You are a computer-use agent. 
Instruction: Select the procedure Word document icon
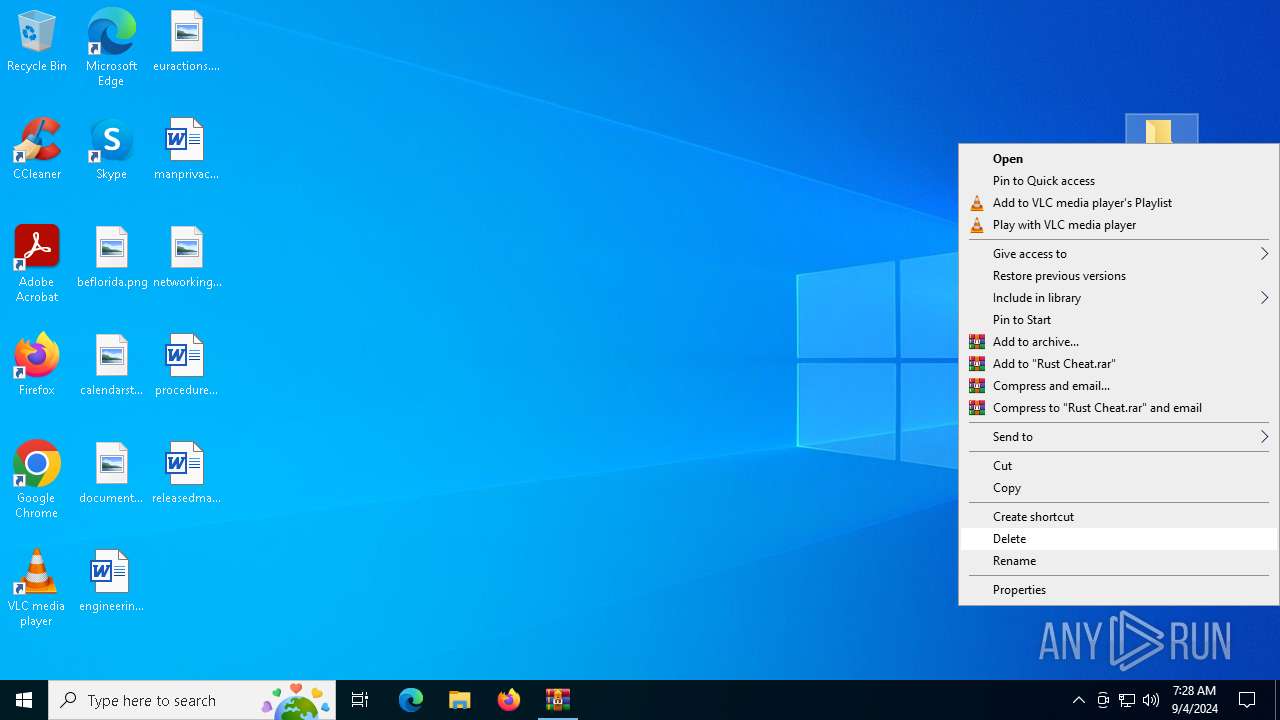(x=186, y=366)
